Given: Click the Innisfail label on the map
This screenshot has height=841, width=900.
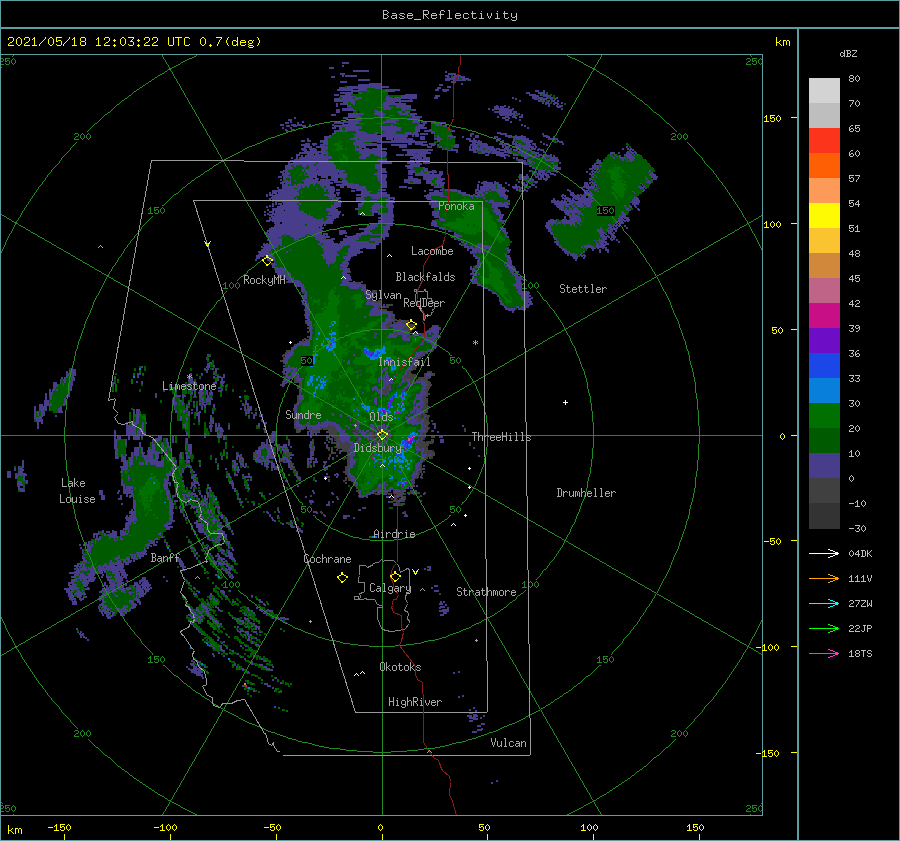Looking at the screenshot, I should 404,362.
